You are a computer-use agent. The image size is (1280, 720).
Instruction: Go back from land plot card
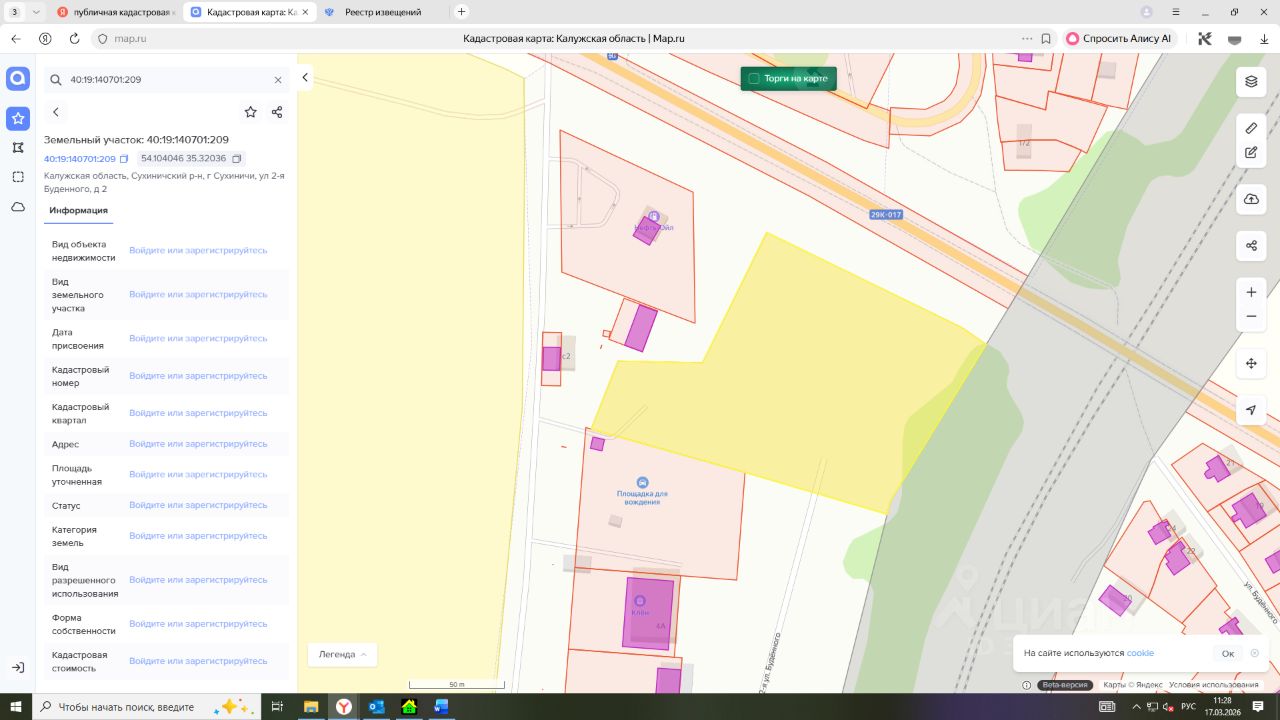tap(56, 112)
